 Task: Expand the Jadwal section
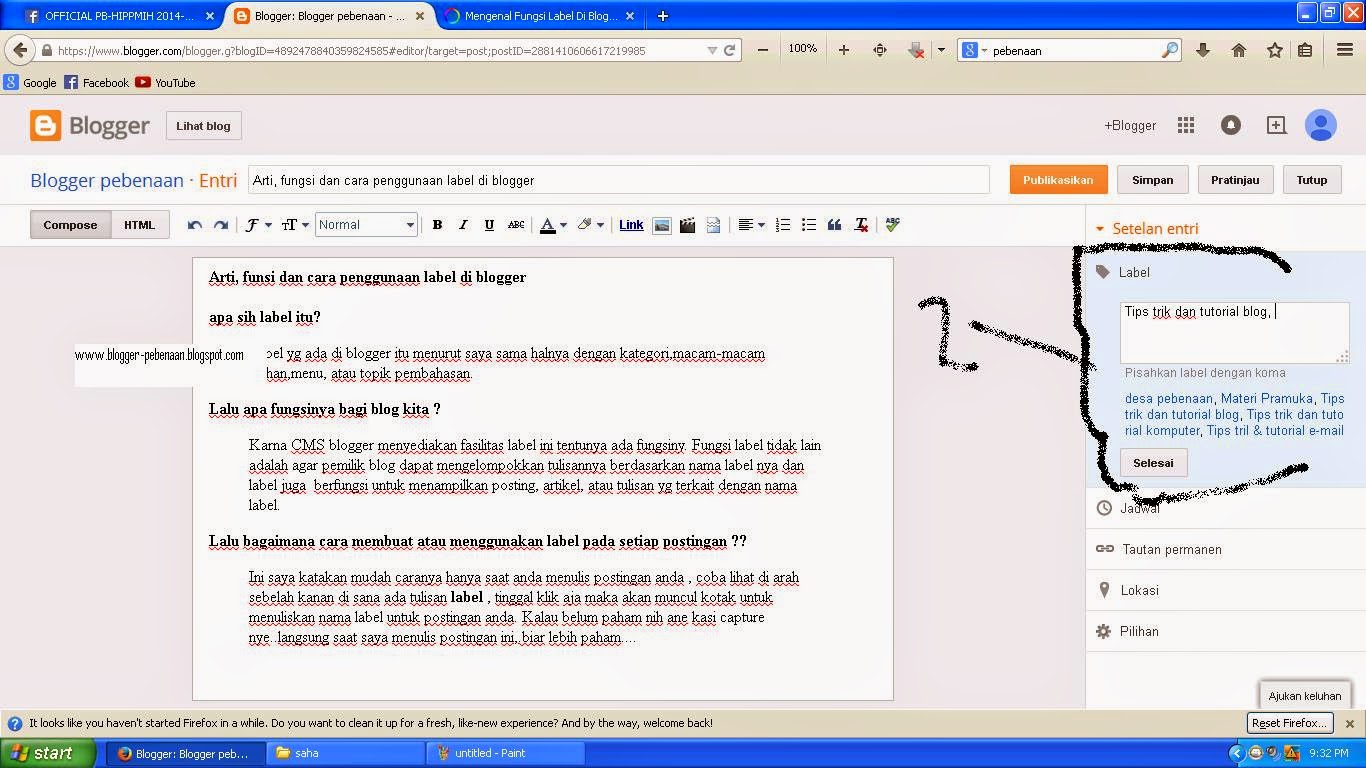click(1140, 508)
